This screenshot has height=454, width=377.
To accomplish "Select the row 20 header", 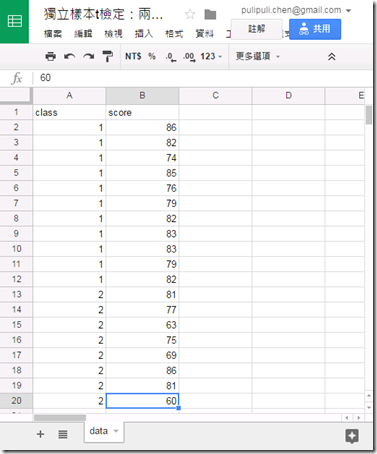I will (16, 401).
